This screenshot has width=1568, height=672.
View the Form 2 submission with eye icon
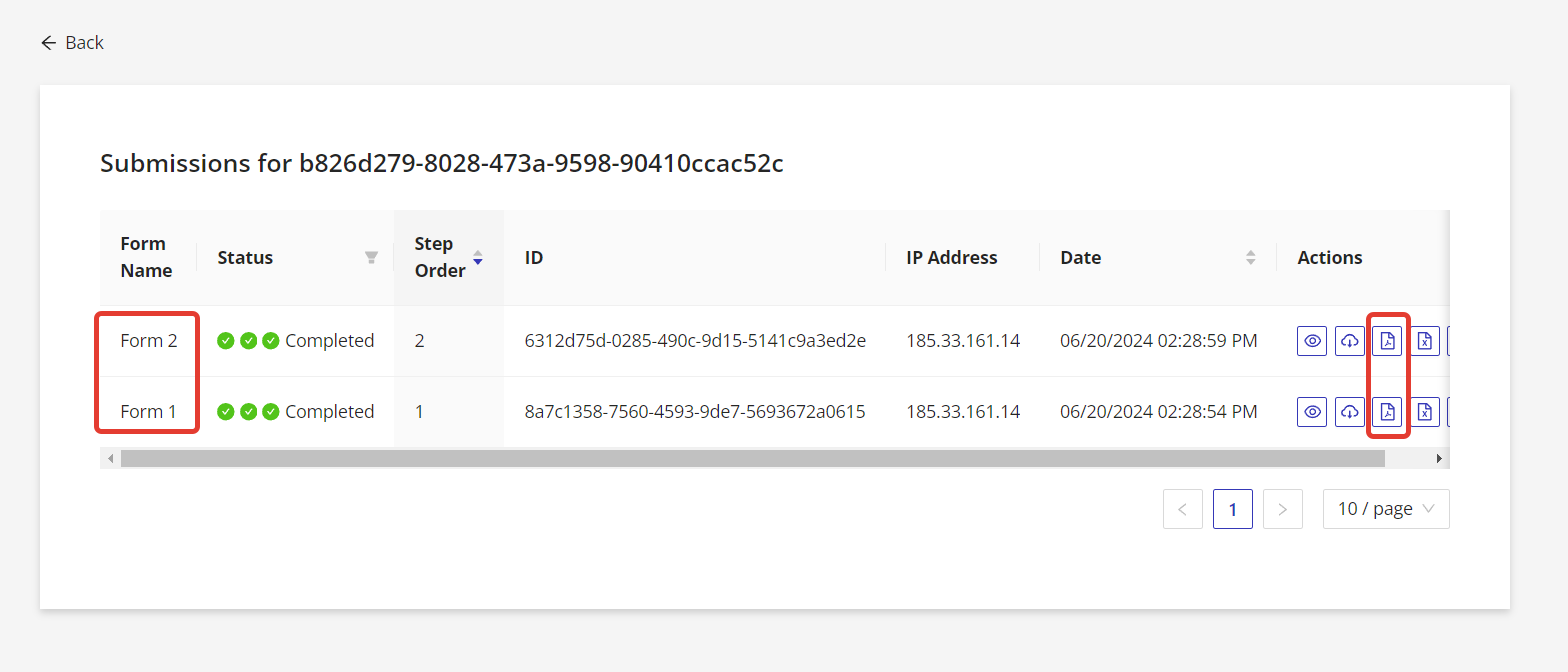tap(1313, 341)
